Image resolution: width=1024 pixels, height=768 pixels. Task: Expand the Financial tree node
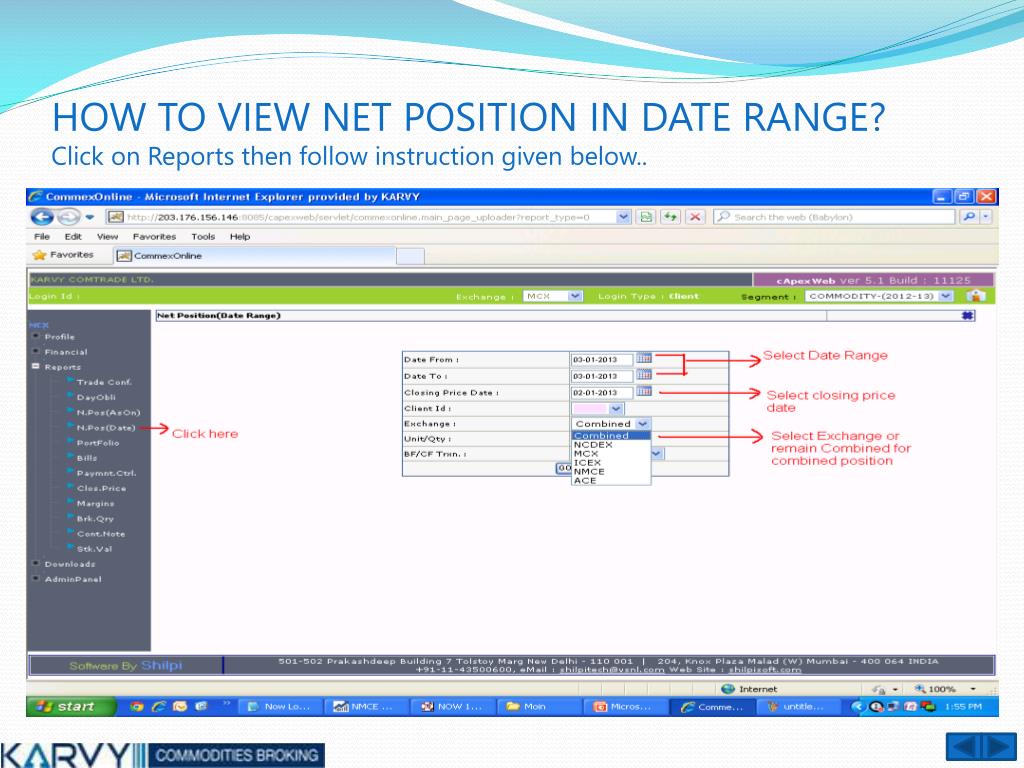[x=36, y=351]
